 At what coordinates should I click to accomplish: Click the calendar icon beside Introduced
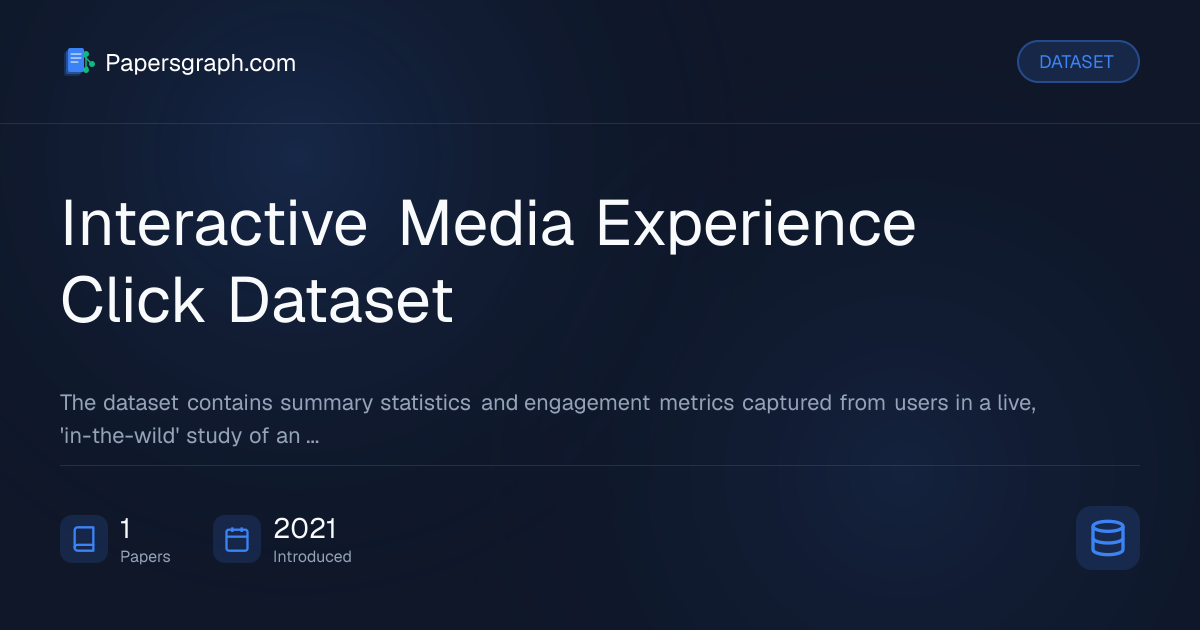237,540
